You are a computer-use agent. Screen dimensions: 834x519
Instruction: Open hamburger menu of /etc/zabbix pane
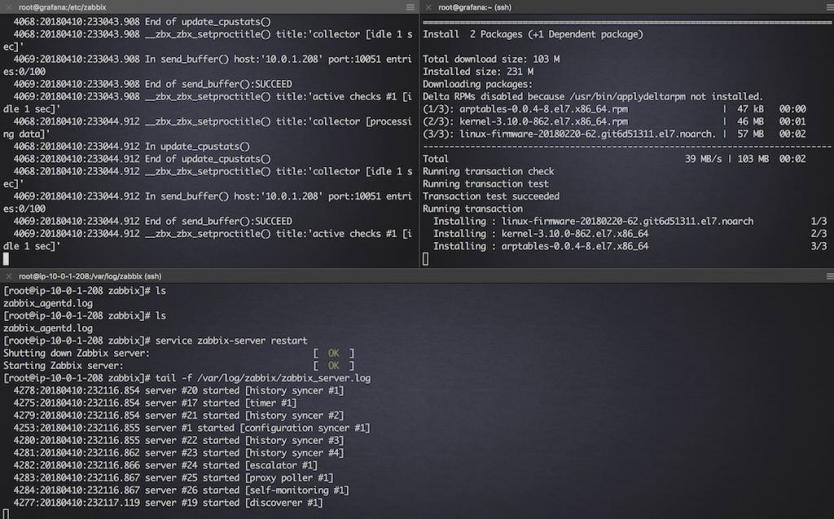point(410,7)
